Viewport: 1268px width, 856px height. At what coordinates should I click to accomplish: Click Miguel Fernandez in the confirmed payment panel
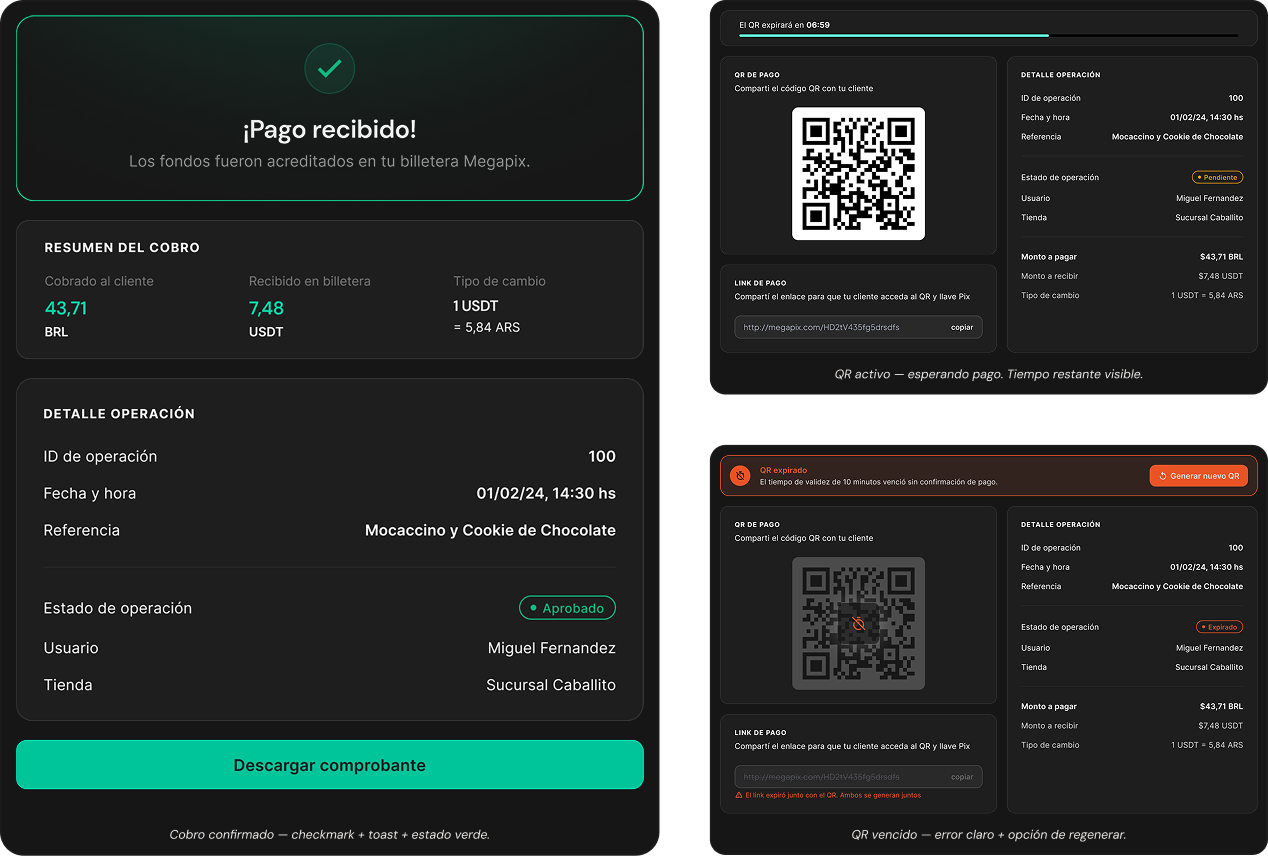552,648
